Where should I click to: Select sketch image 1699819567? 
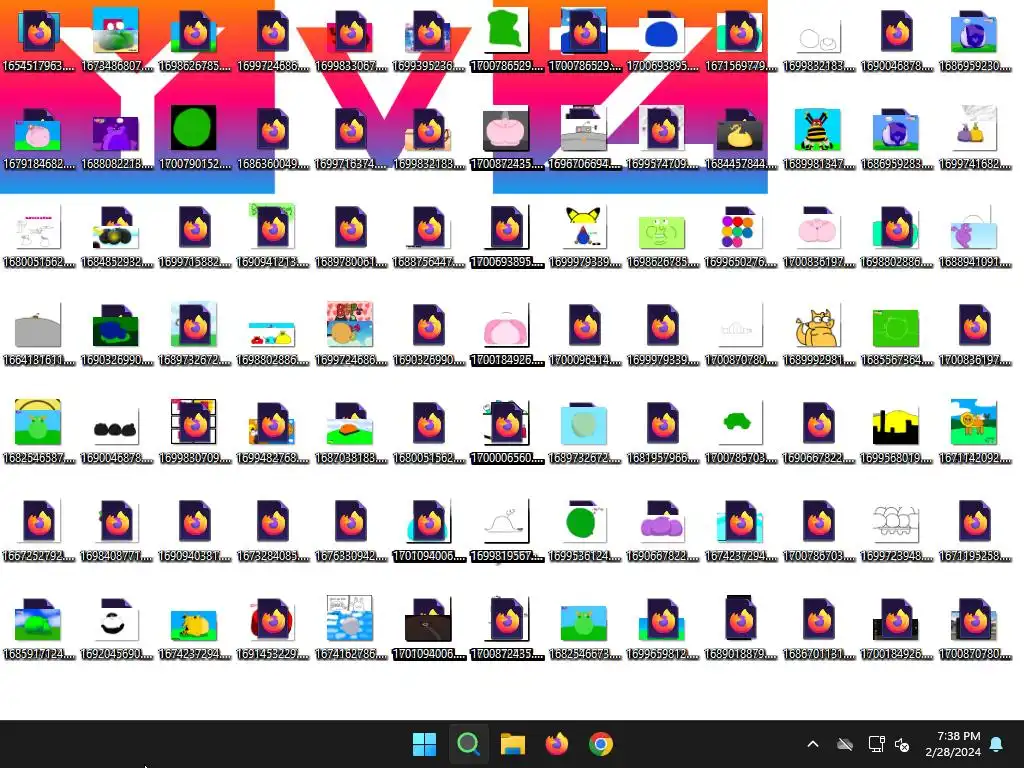click(507, 530)
